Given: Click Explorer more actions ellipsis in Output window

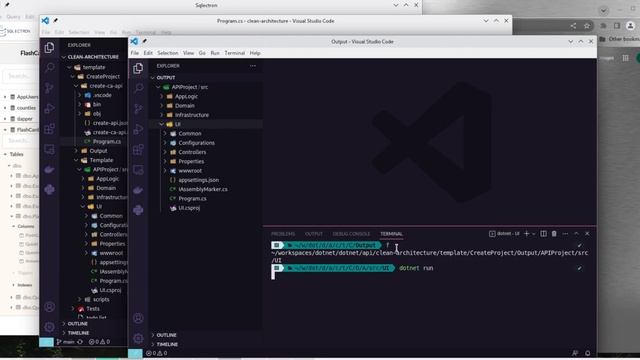Looking at the screenshot, I should point(253,66).
